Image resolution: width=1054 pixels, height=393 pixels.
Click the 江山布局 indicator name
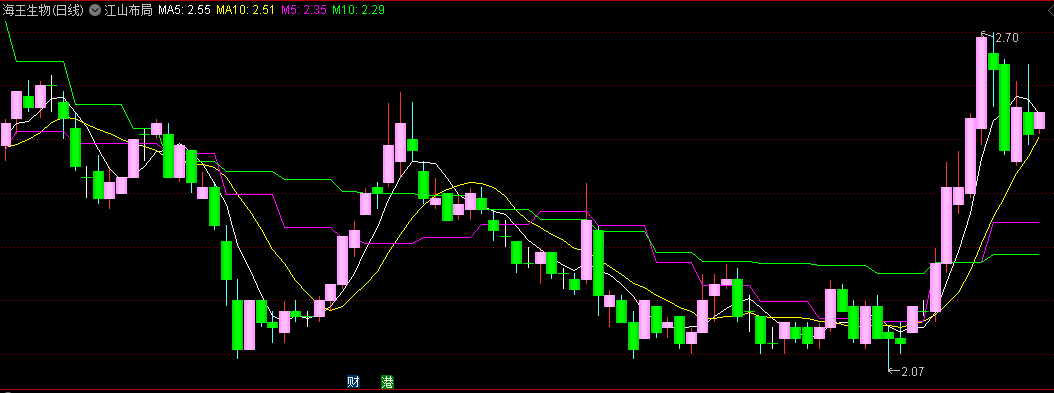[x=129, y=11]
